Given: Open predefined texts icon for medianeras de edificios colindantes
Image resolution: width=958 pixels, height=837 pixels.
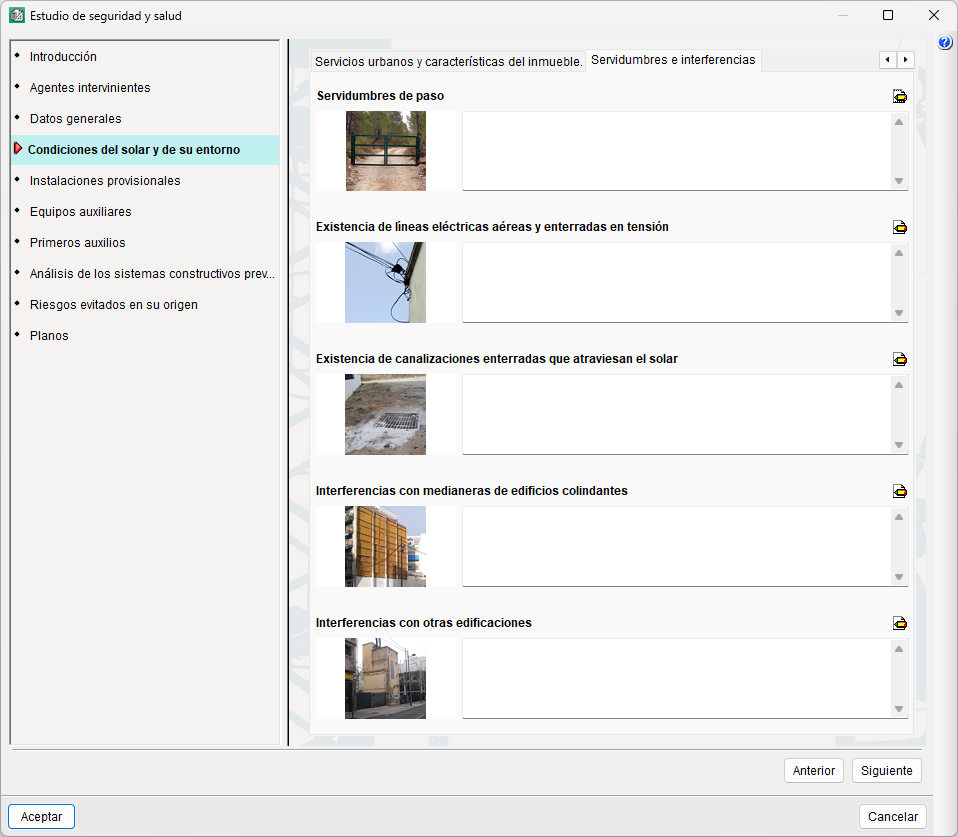Looking at the screenshot, I should tap(899, 491).
